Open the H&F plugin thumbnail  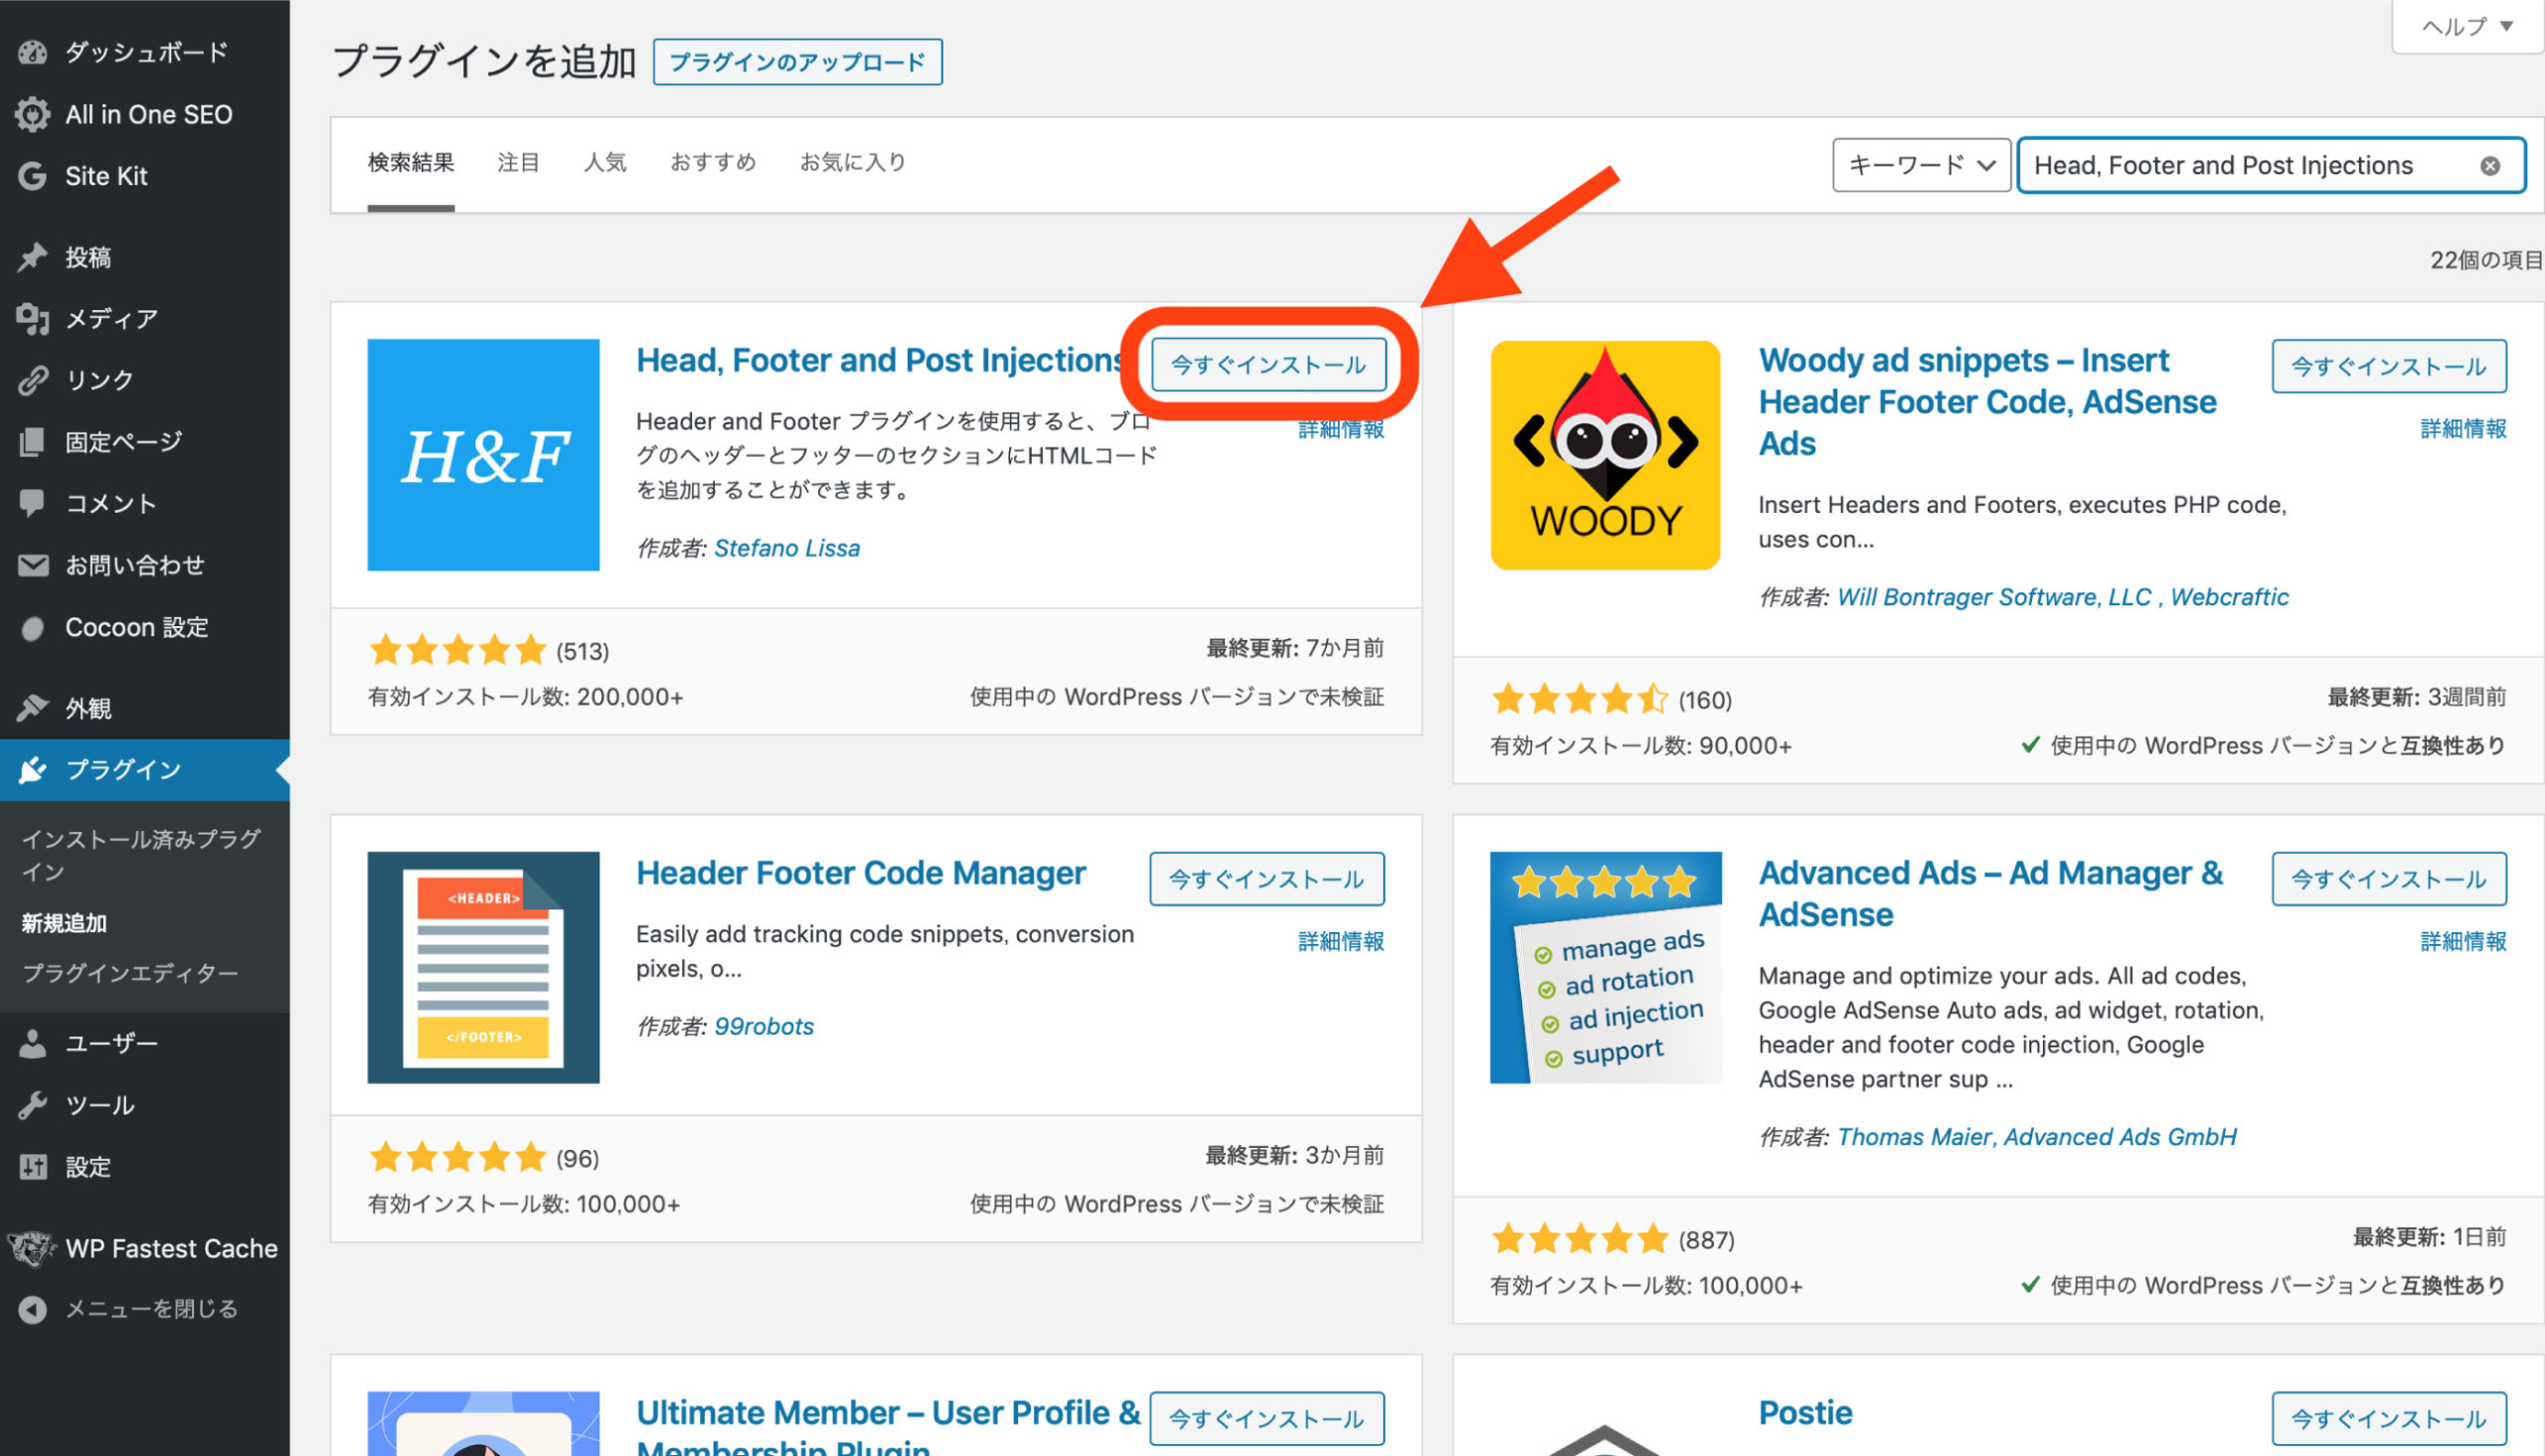483,455
